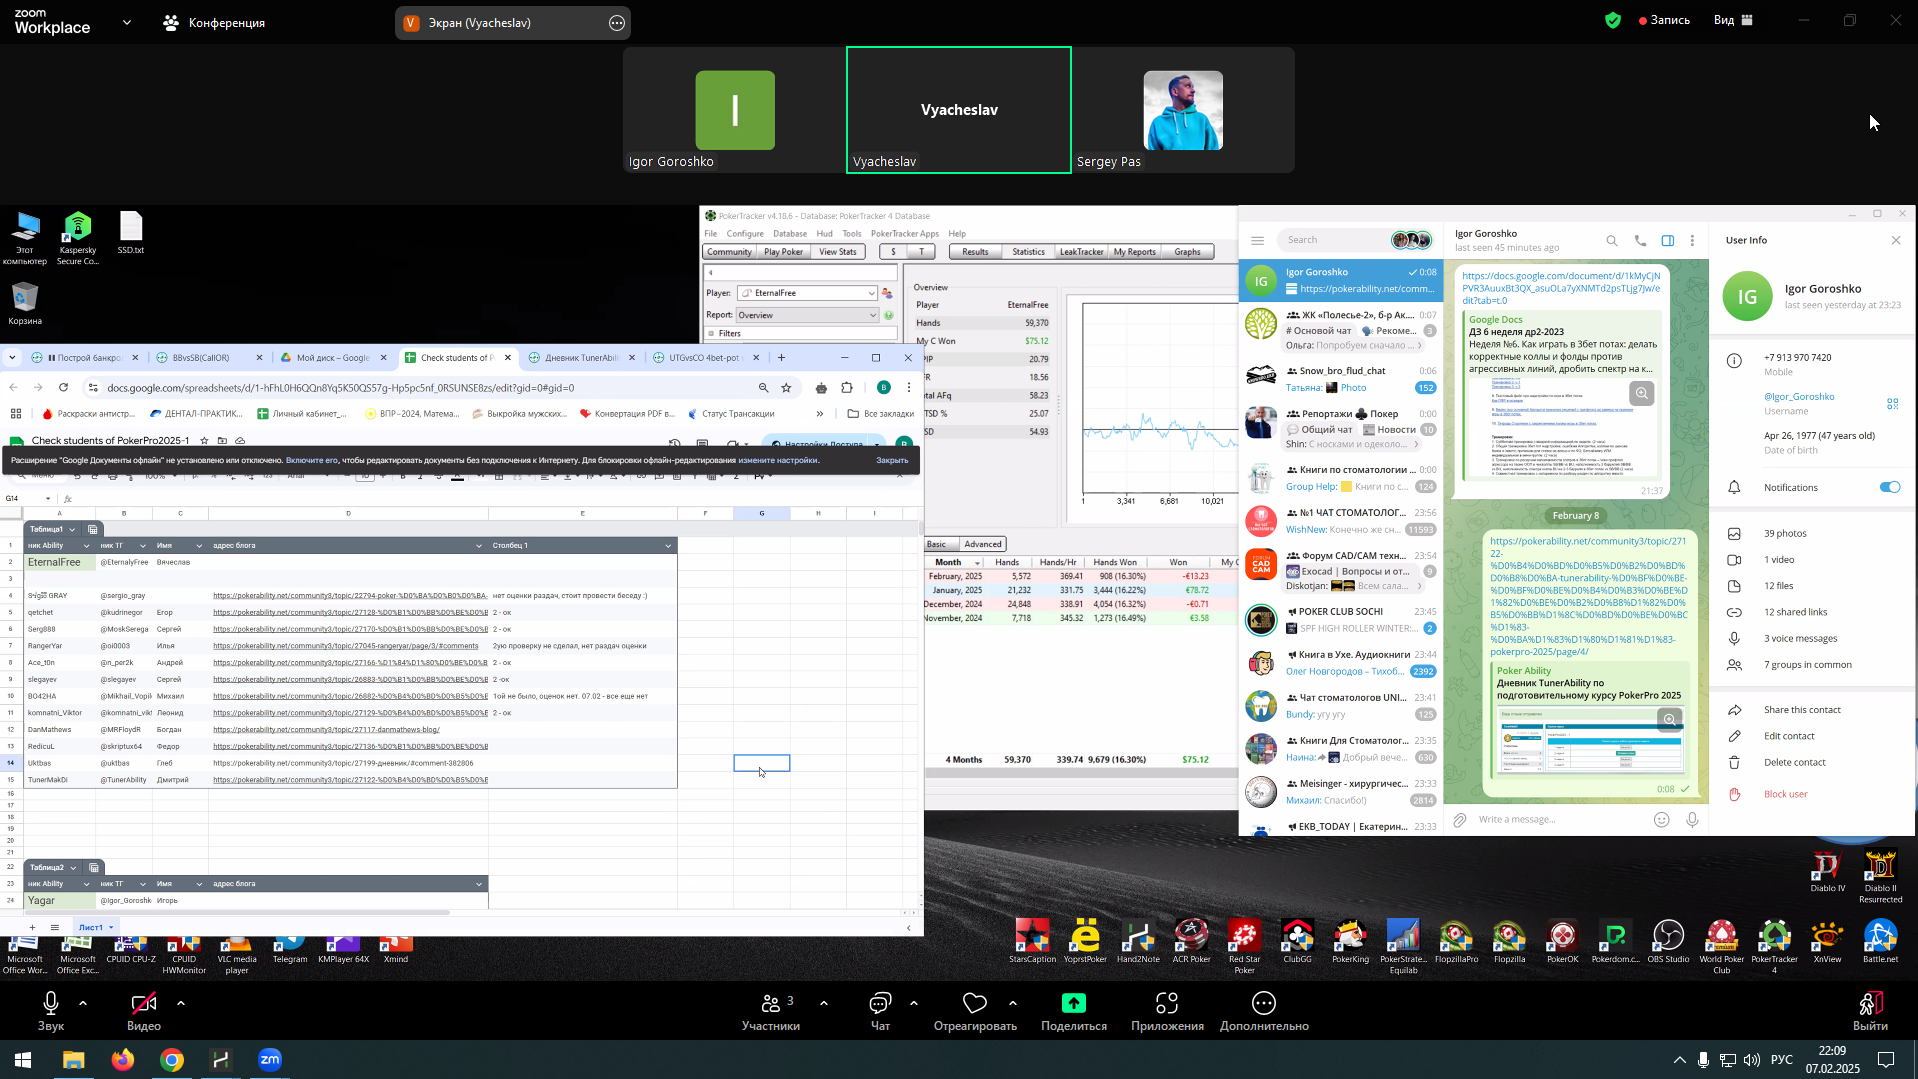Screen dimensions: 1918x1079
Task: Open new Chrome tab with plus
Action: (x=781, y=357)
